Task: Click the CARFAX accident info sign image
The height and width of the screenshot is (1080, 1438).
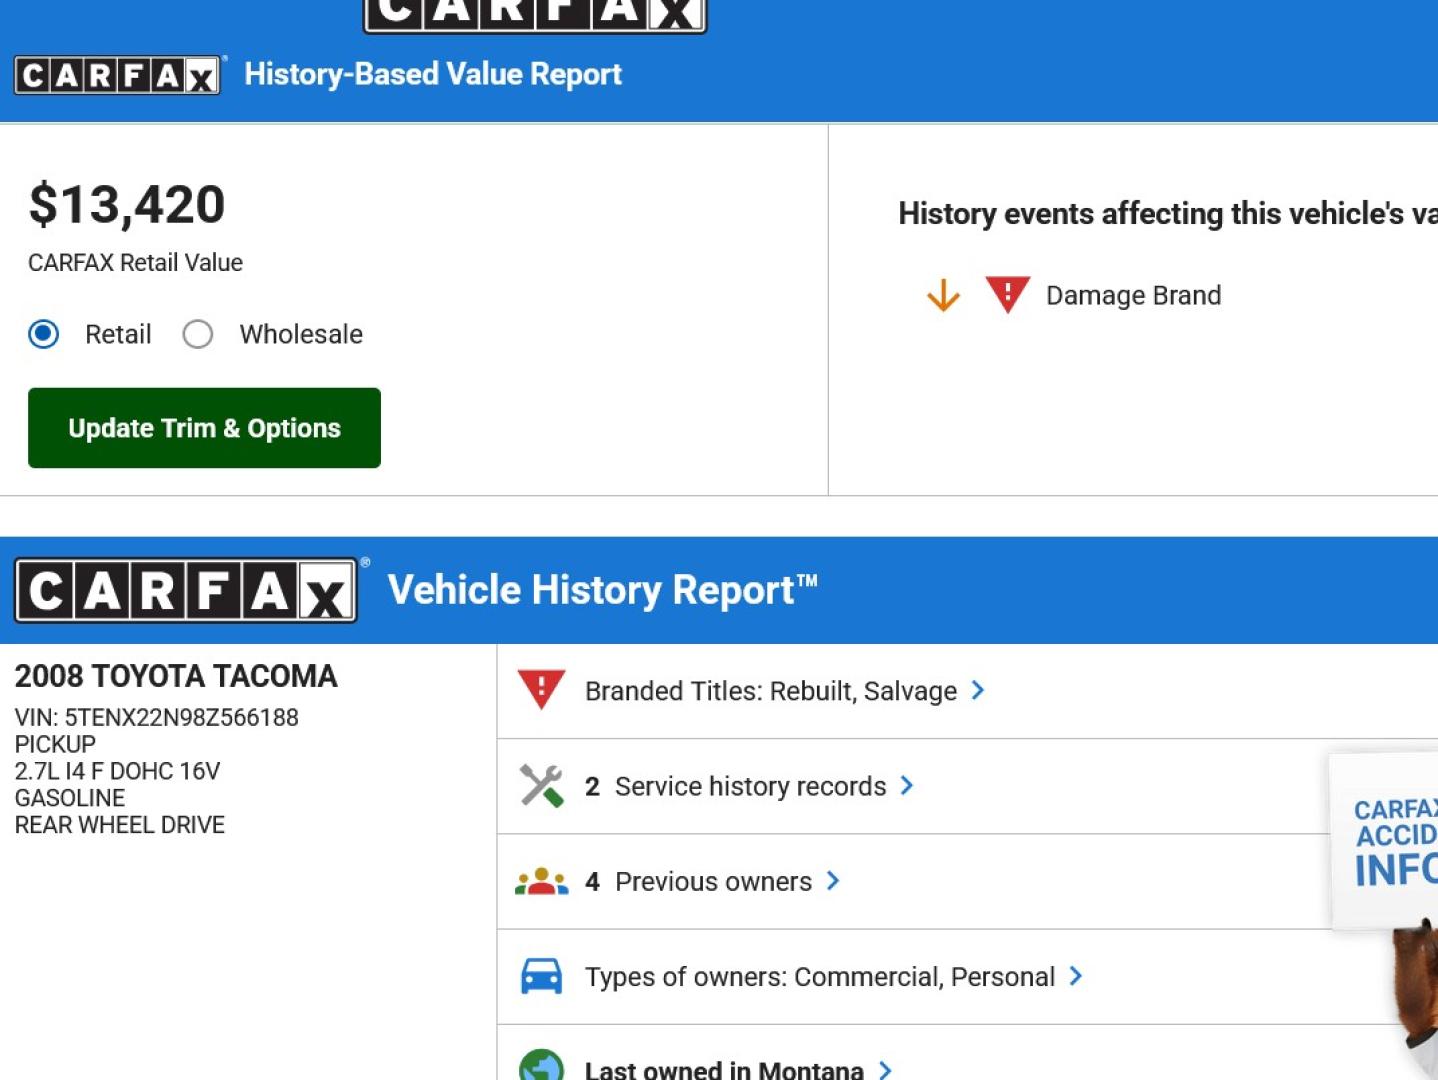Action: 1385,842
